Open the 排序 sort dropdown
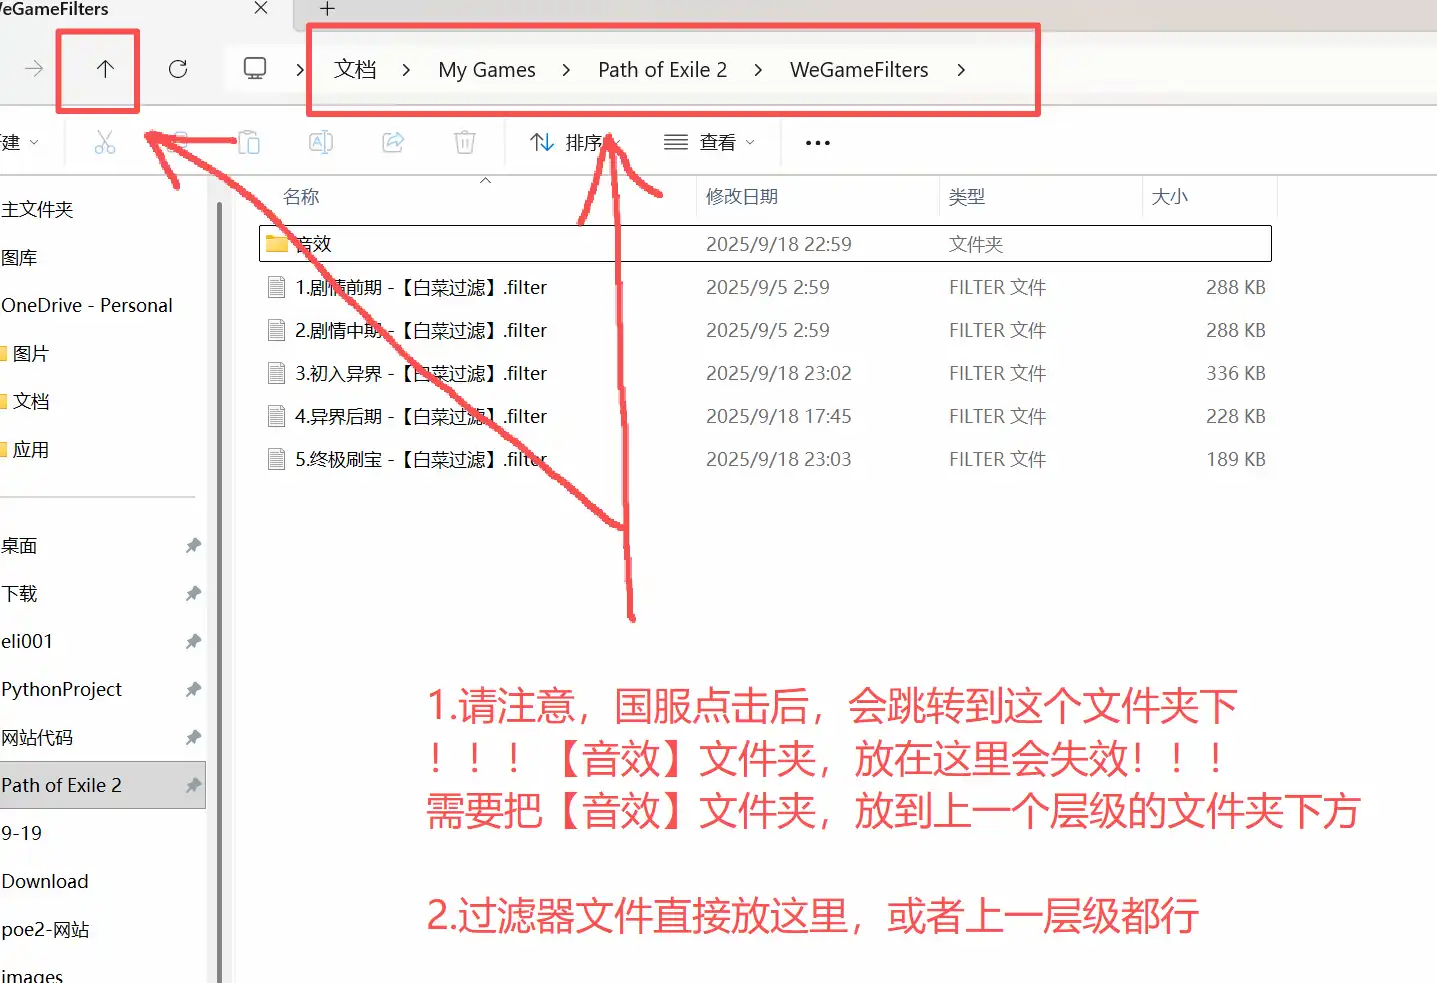This screenshot has width=1437, height=983. [x=574, y=143]
